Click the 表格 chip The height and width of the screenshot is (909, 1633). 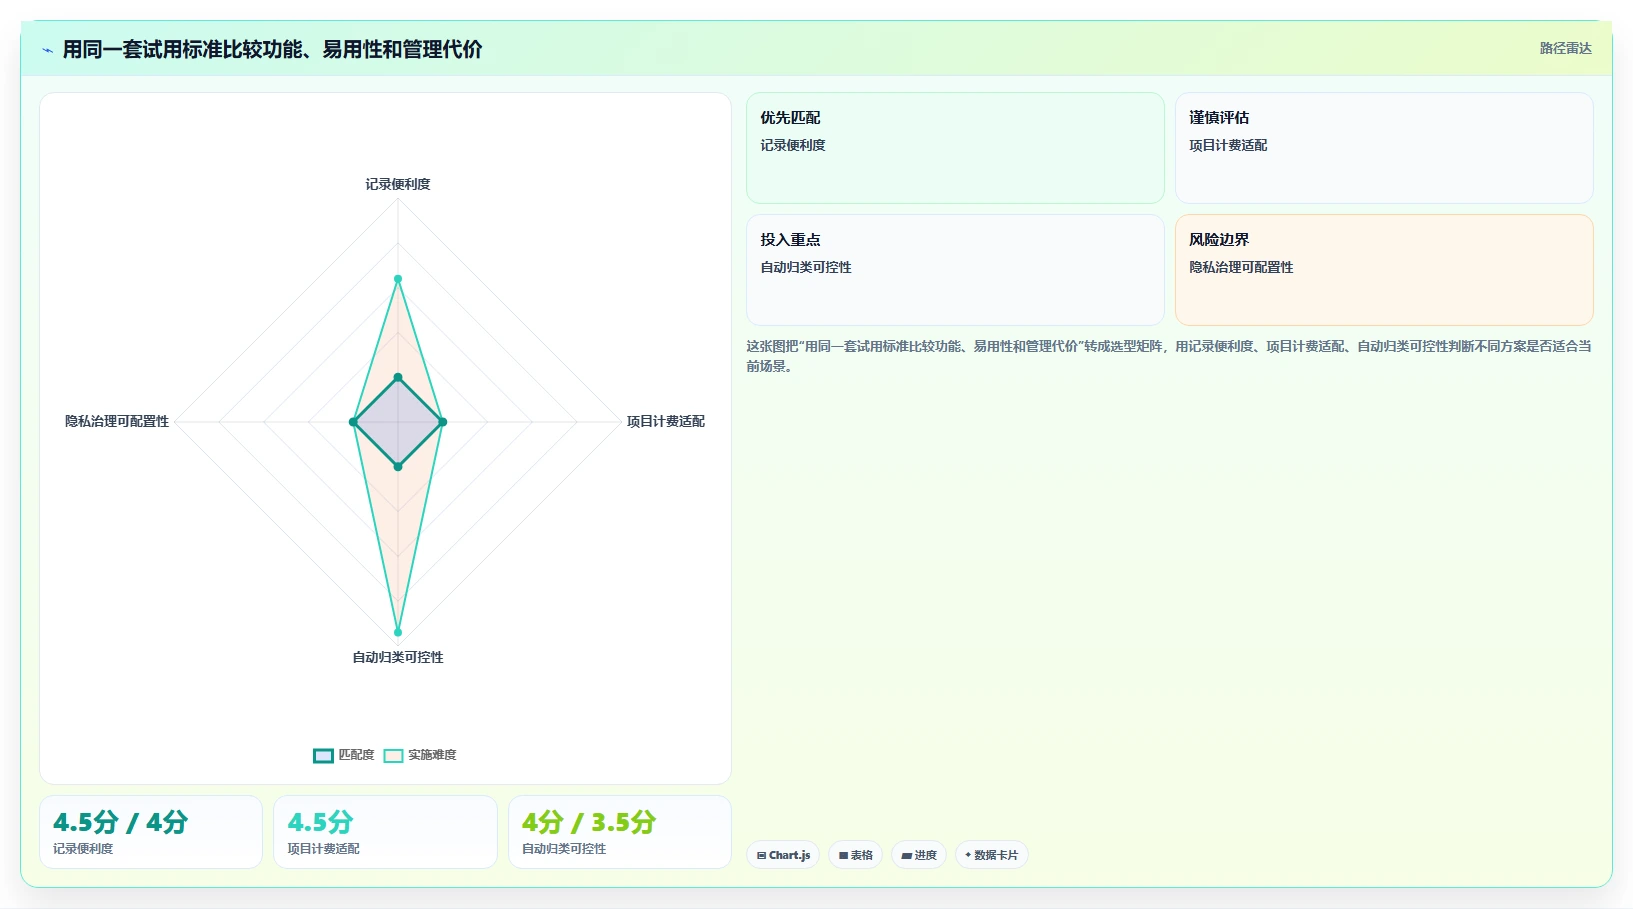856,855
